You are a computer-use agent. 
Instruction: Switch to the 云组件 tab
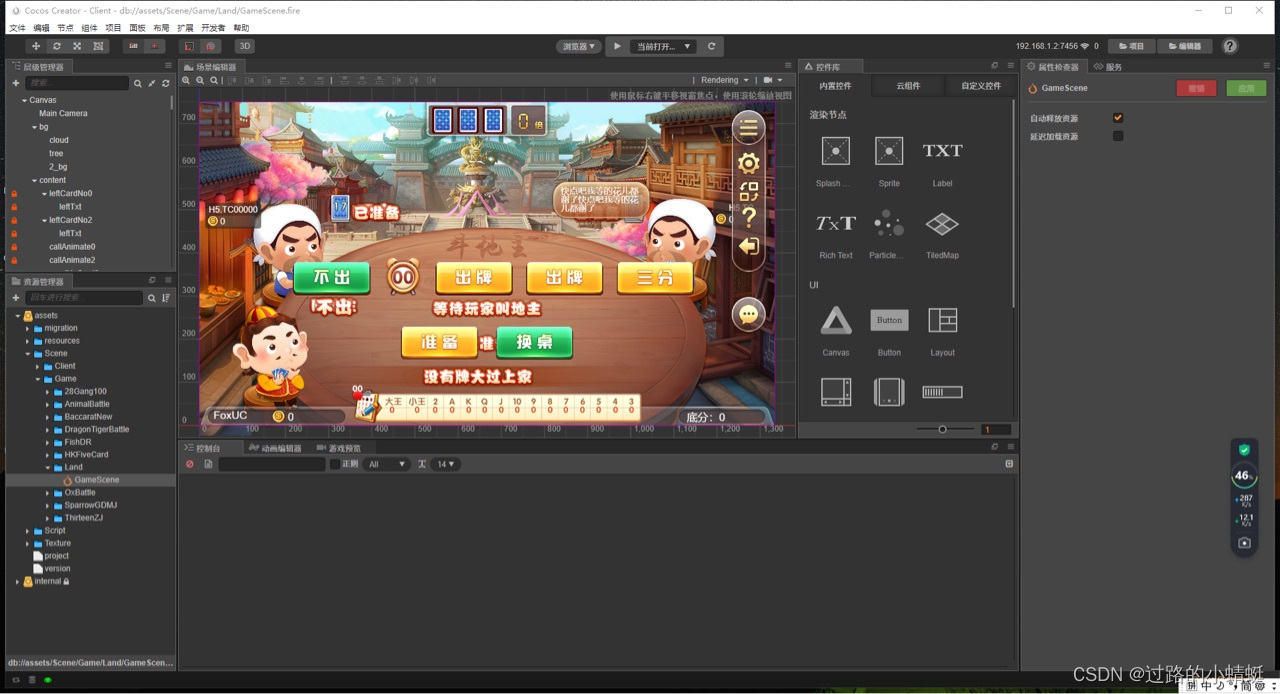pos(907,86)
